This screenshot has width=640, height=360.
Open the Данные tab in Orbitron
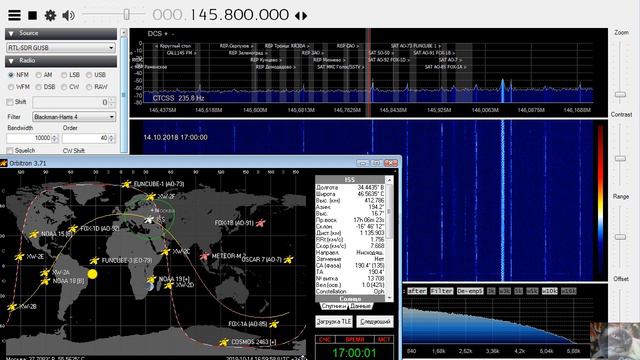point(360,306)
